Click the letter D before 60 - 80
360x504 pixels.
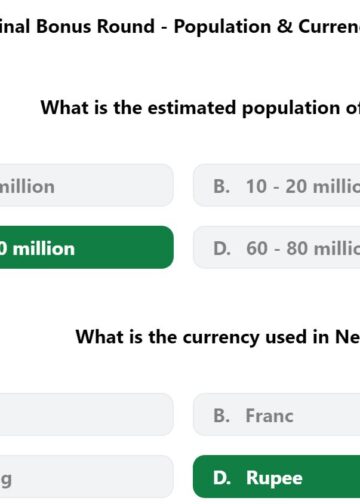pos(222,248)
